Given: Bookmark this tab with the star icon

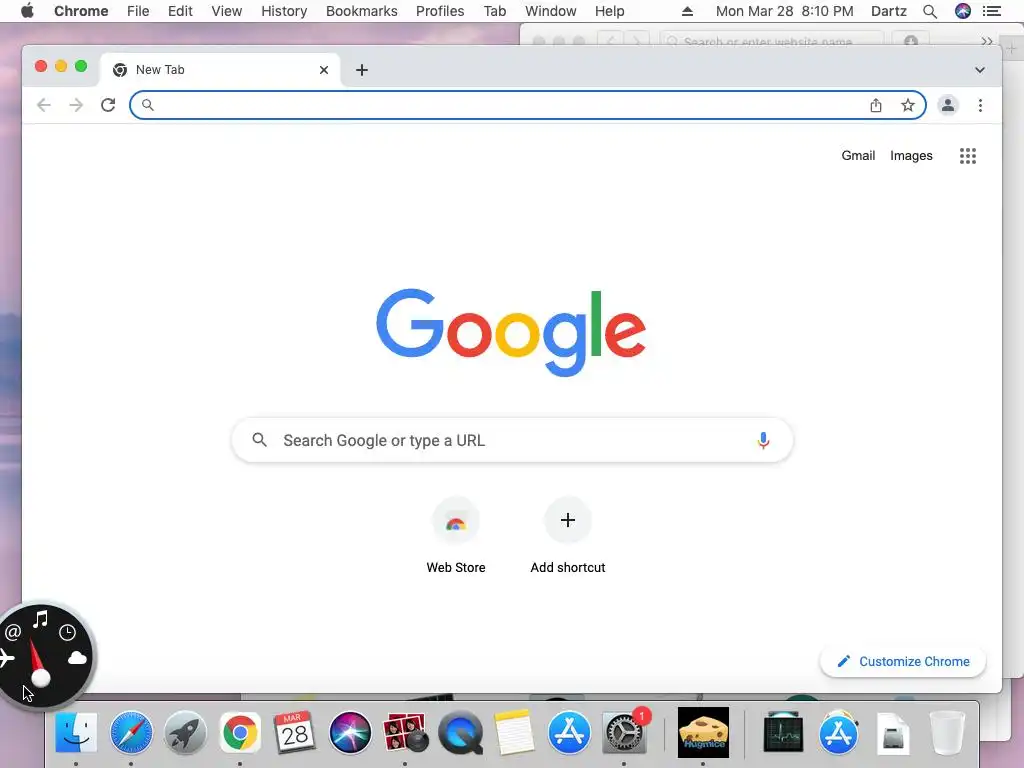Looking at the screenshot, I should coord(908,105).
